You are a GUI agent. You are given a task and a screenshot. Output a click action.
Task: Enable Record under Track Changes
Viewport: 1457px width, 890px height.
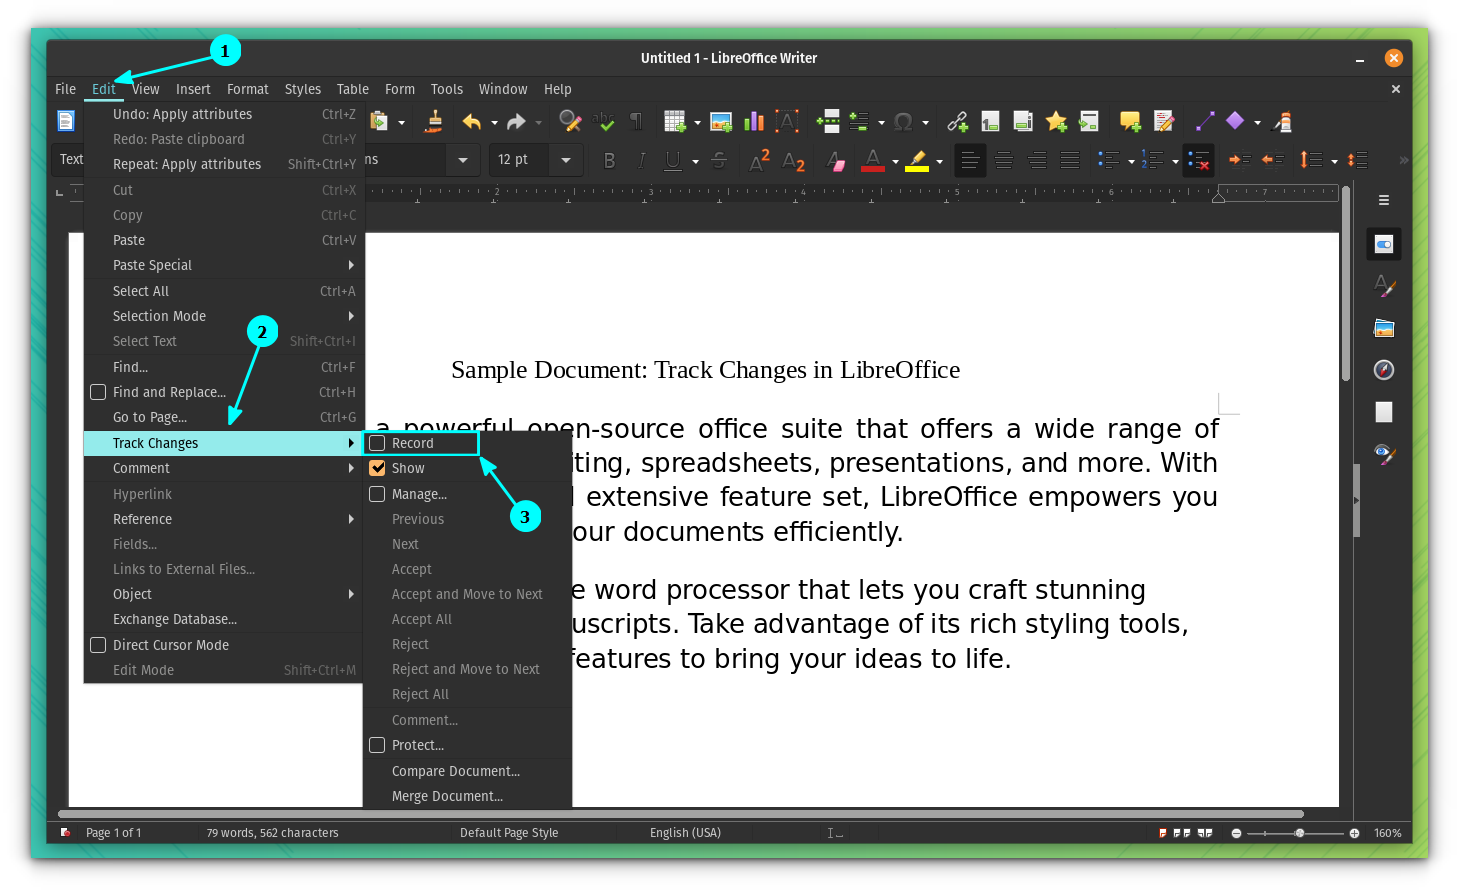[420, 442]
